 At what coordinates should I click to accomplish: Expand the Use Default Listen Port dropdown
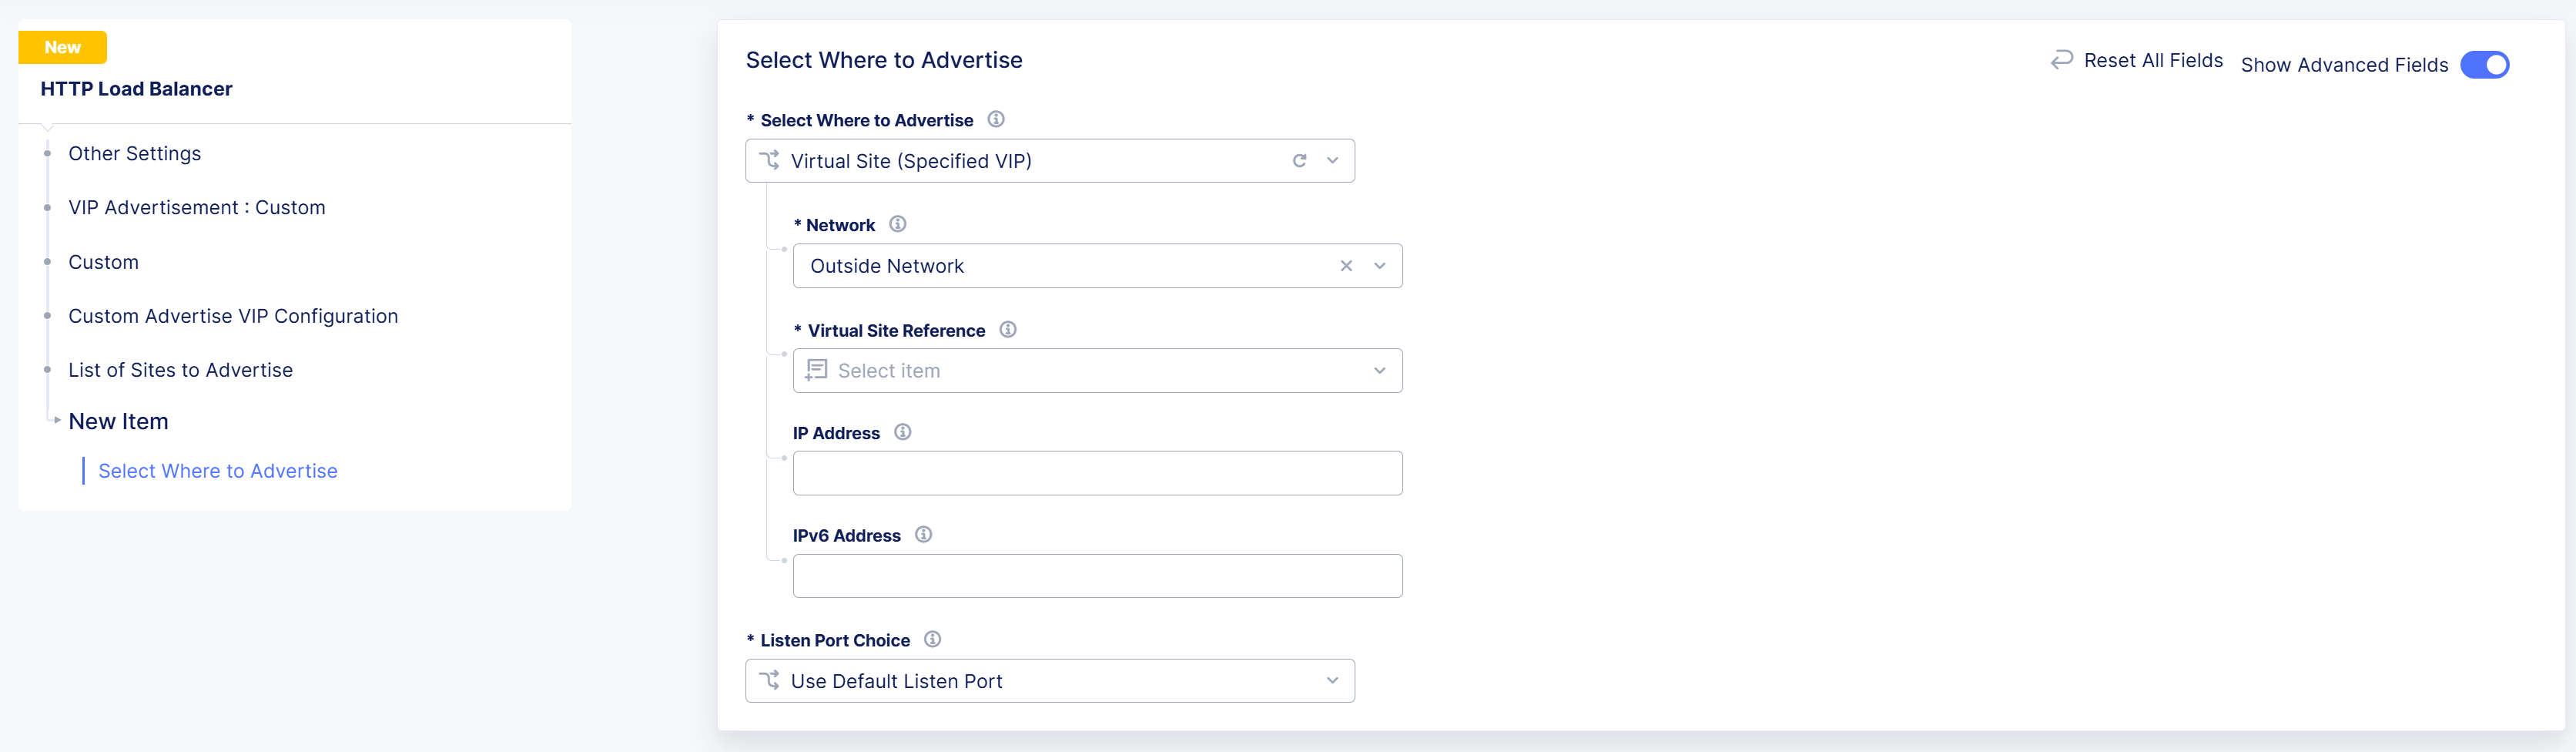tap(1332, 681)
